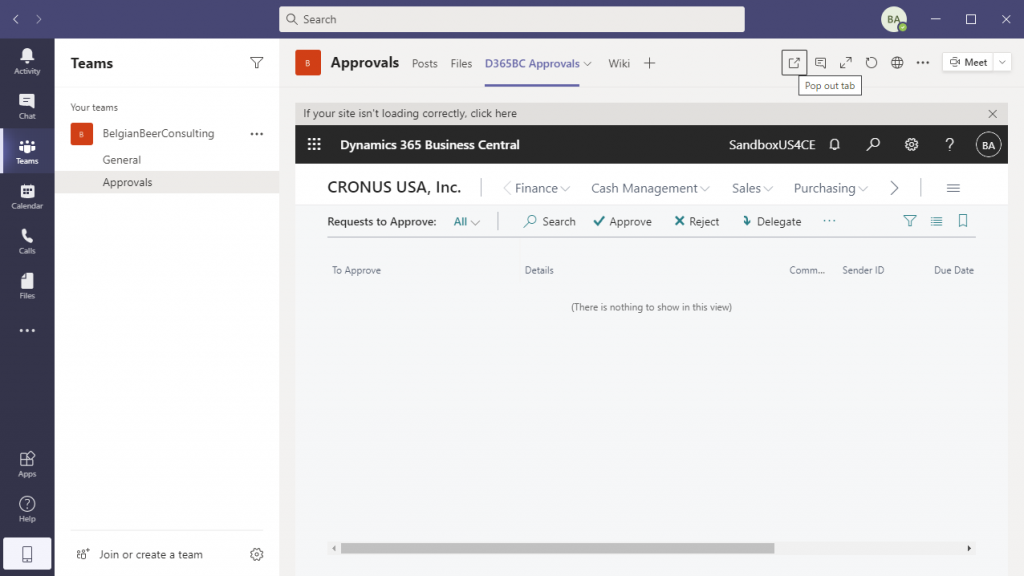Expand tab to full screen
The height and width of the screenshot is (576, 1024).
(x=846, y=63)
